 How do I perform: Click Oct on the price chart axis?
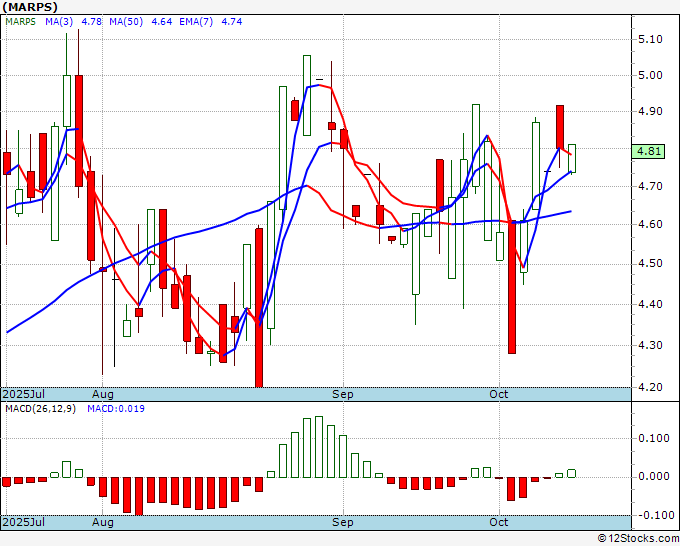point(499,394)
